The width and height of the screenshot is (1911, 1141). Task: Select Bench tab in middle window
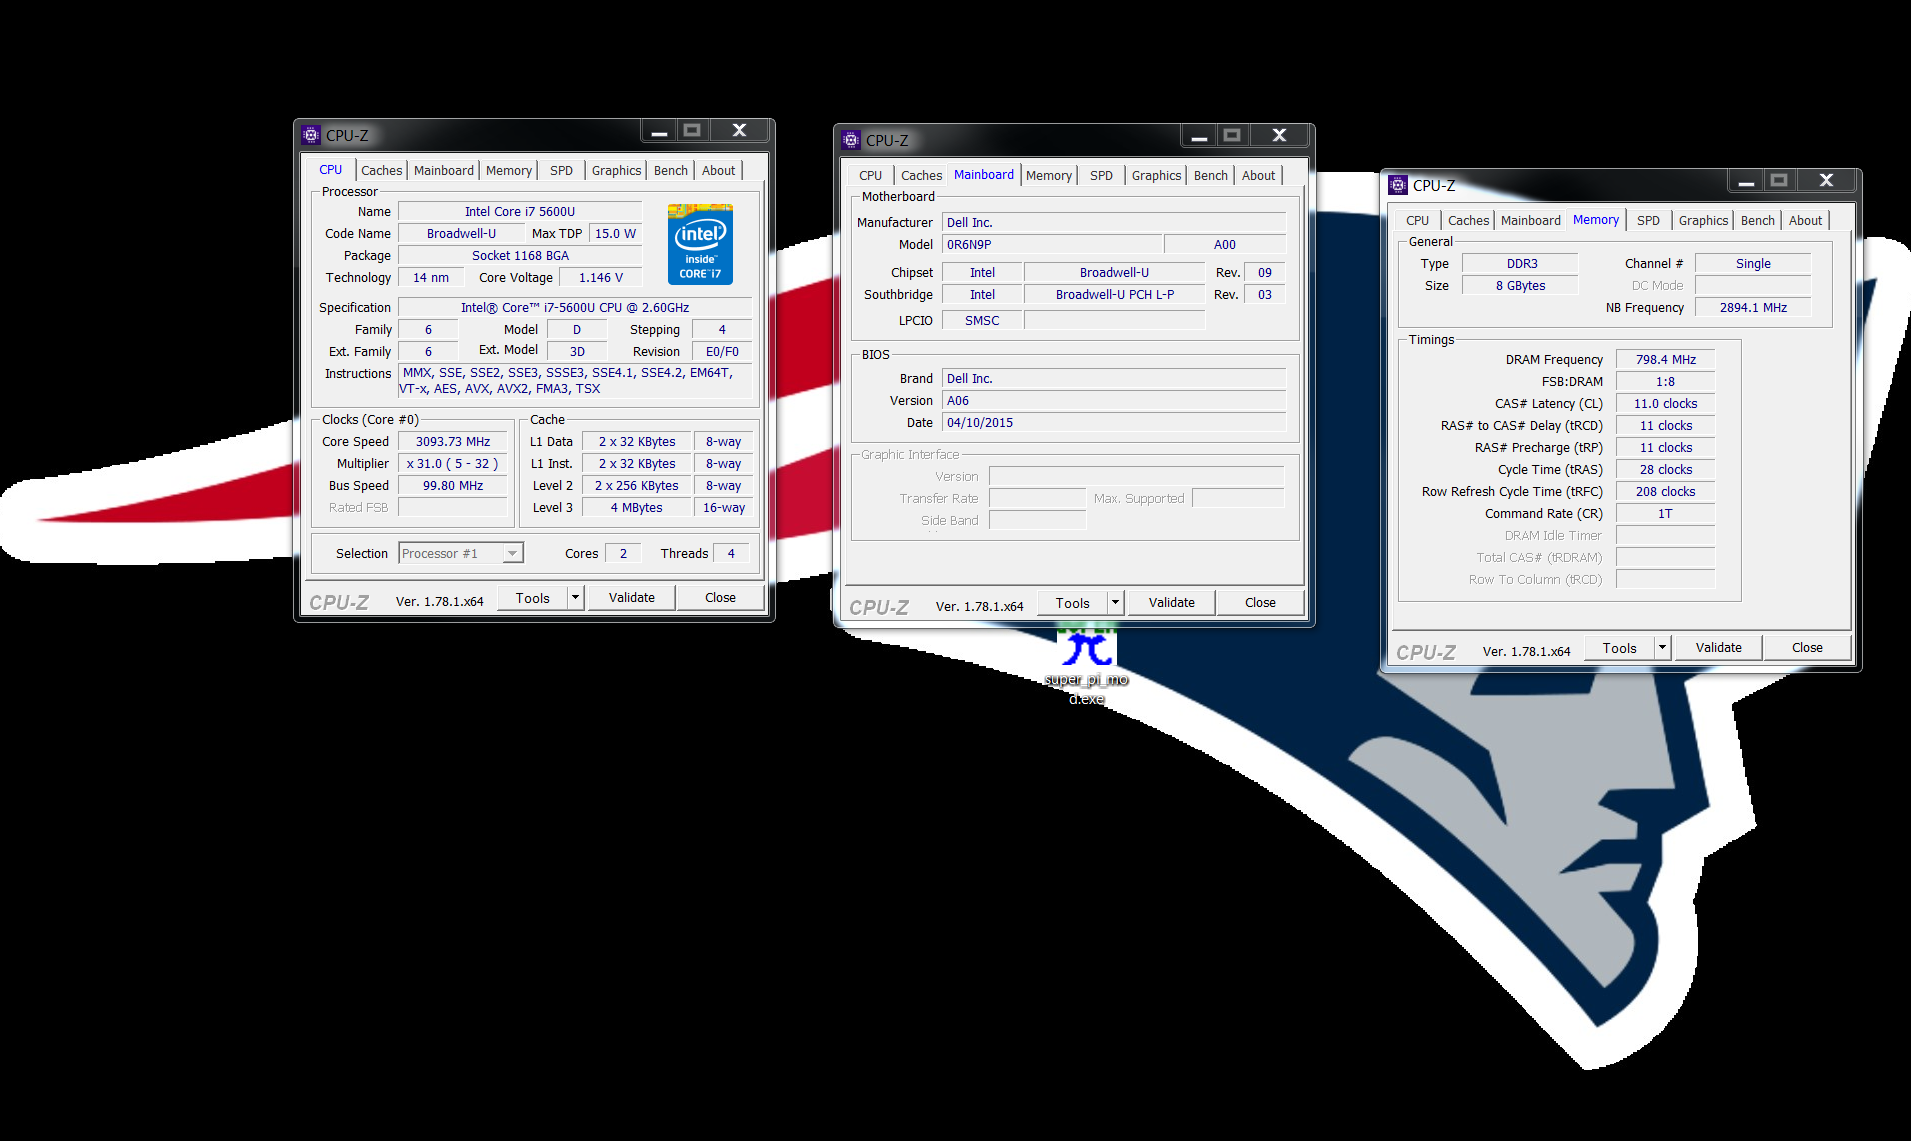[x=1210, y=176]
